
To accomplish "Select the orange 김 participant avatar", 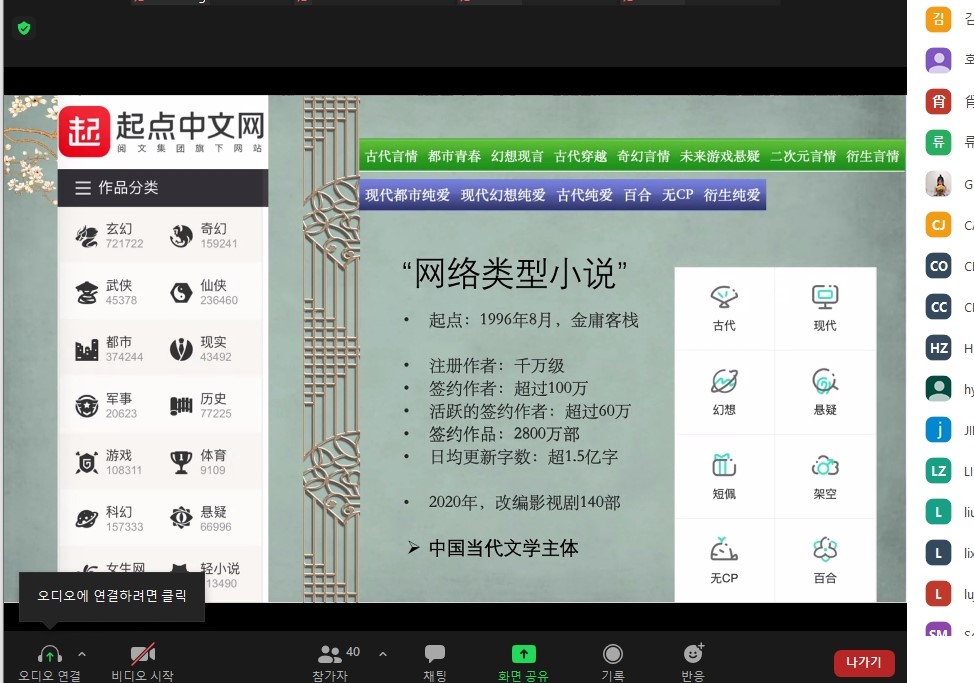I will point(938,19).
